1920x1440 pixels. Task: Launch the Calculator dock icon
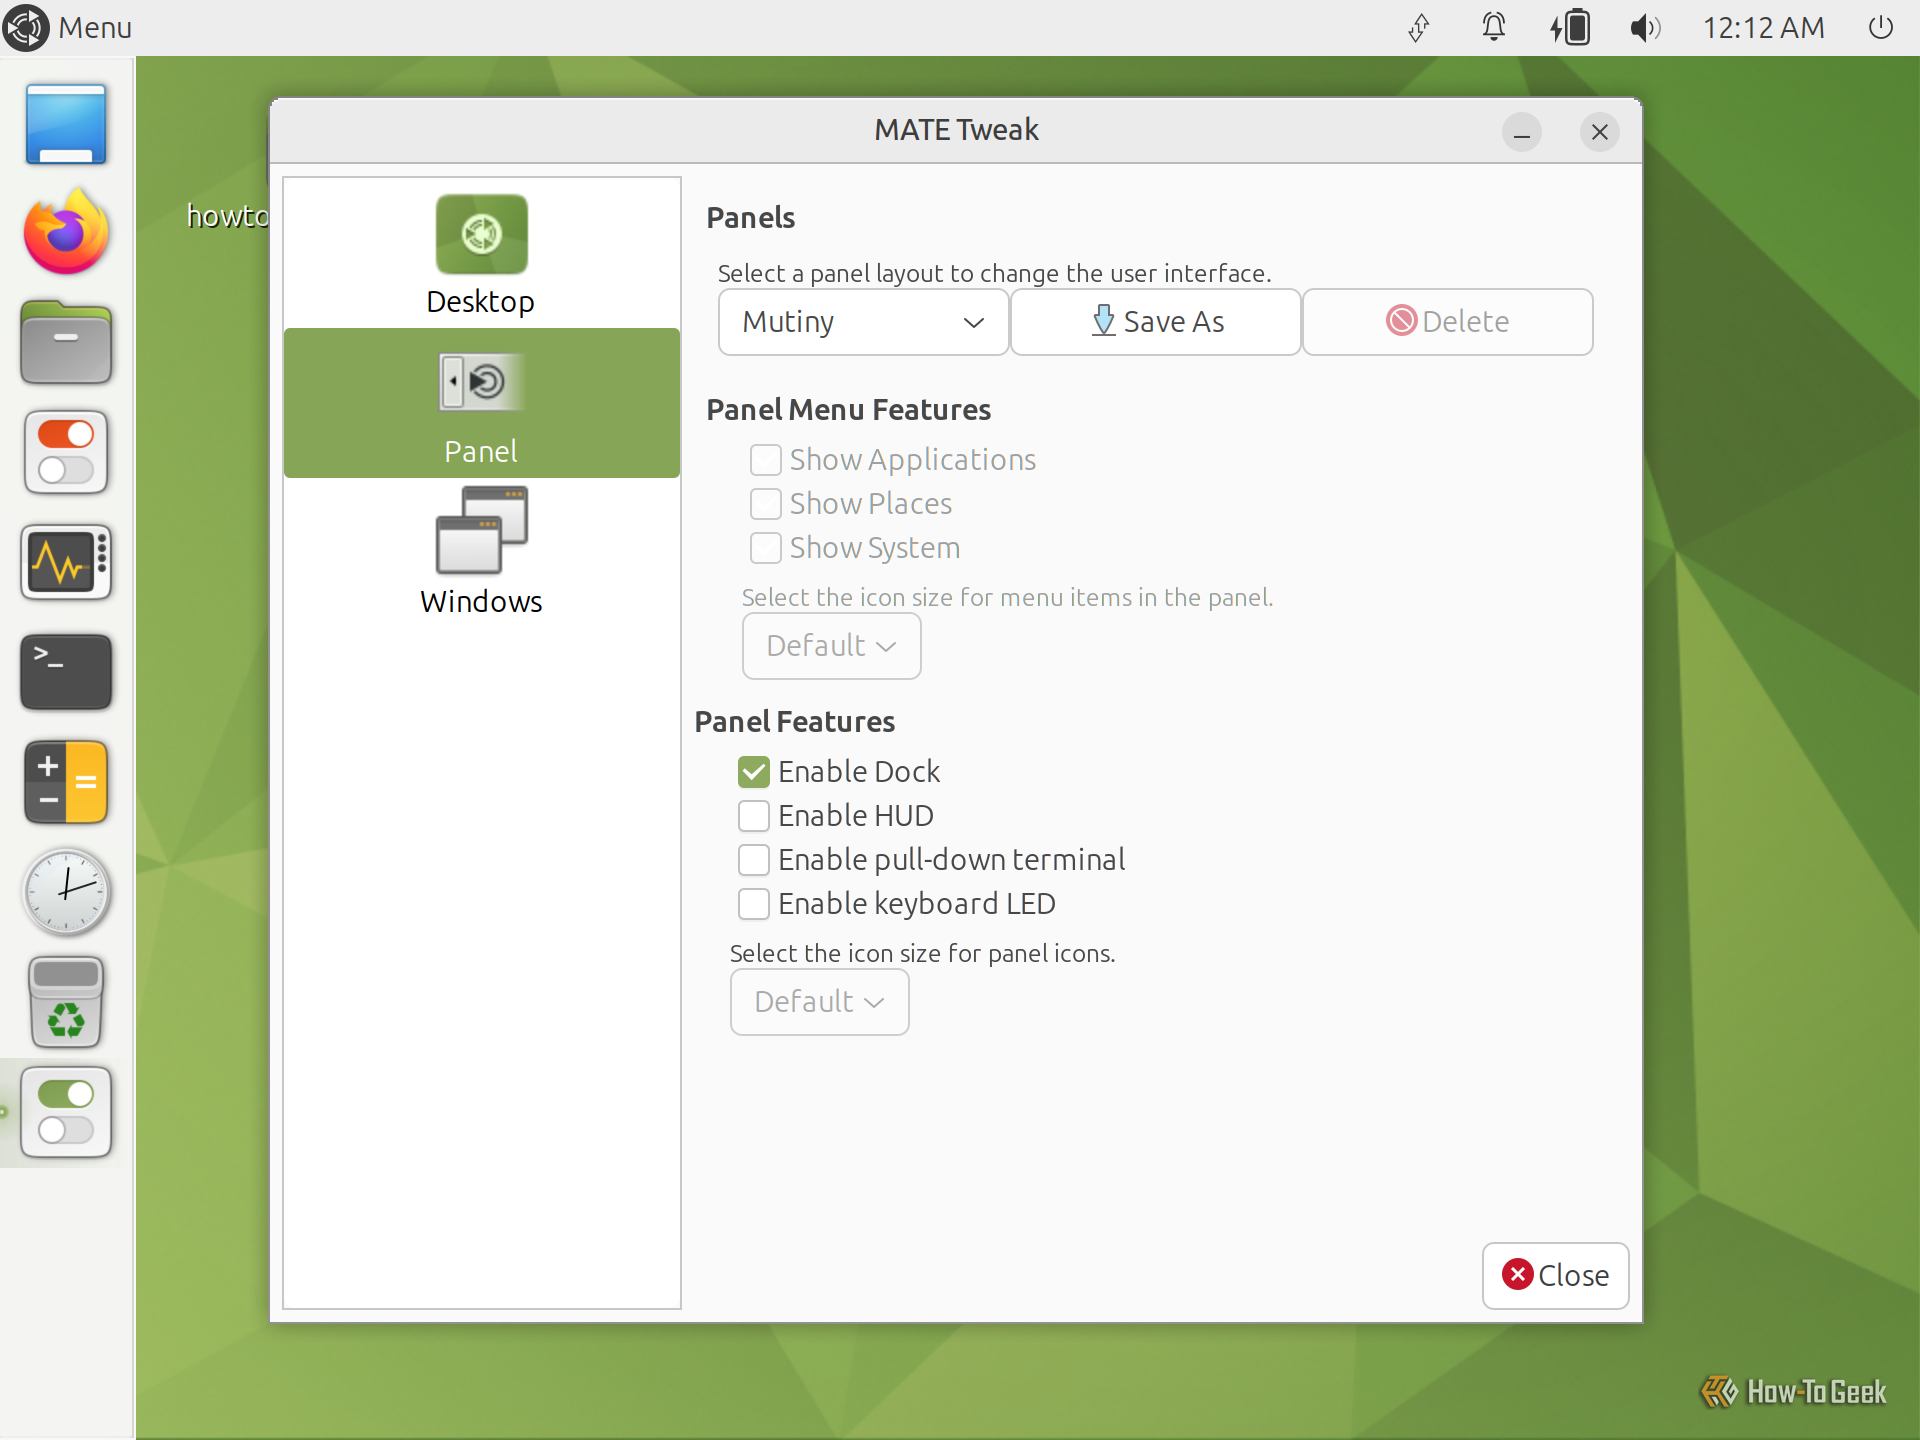(66, 782)
